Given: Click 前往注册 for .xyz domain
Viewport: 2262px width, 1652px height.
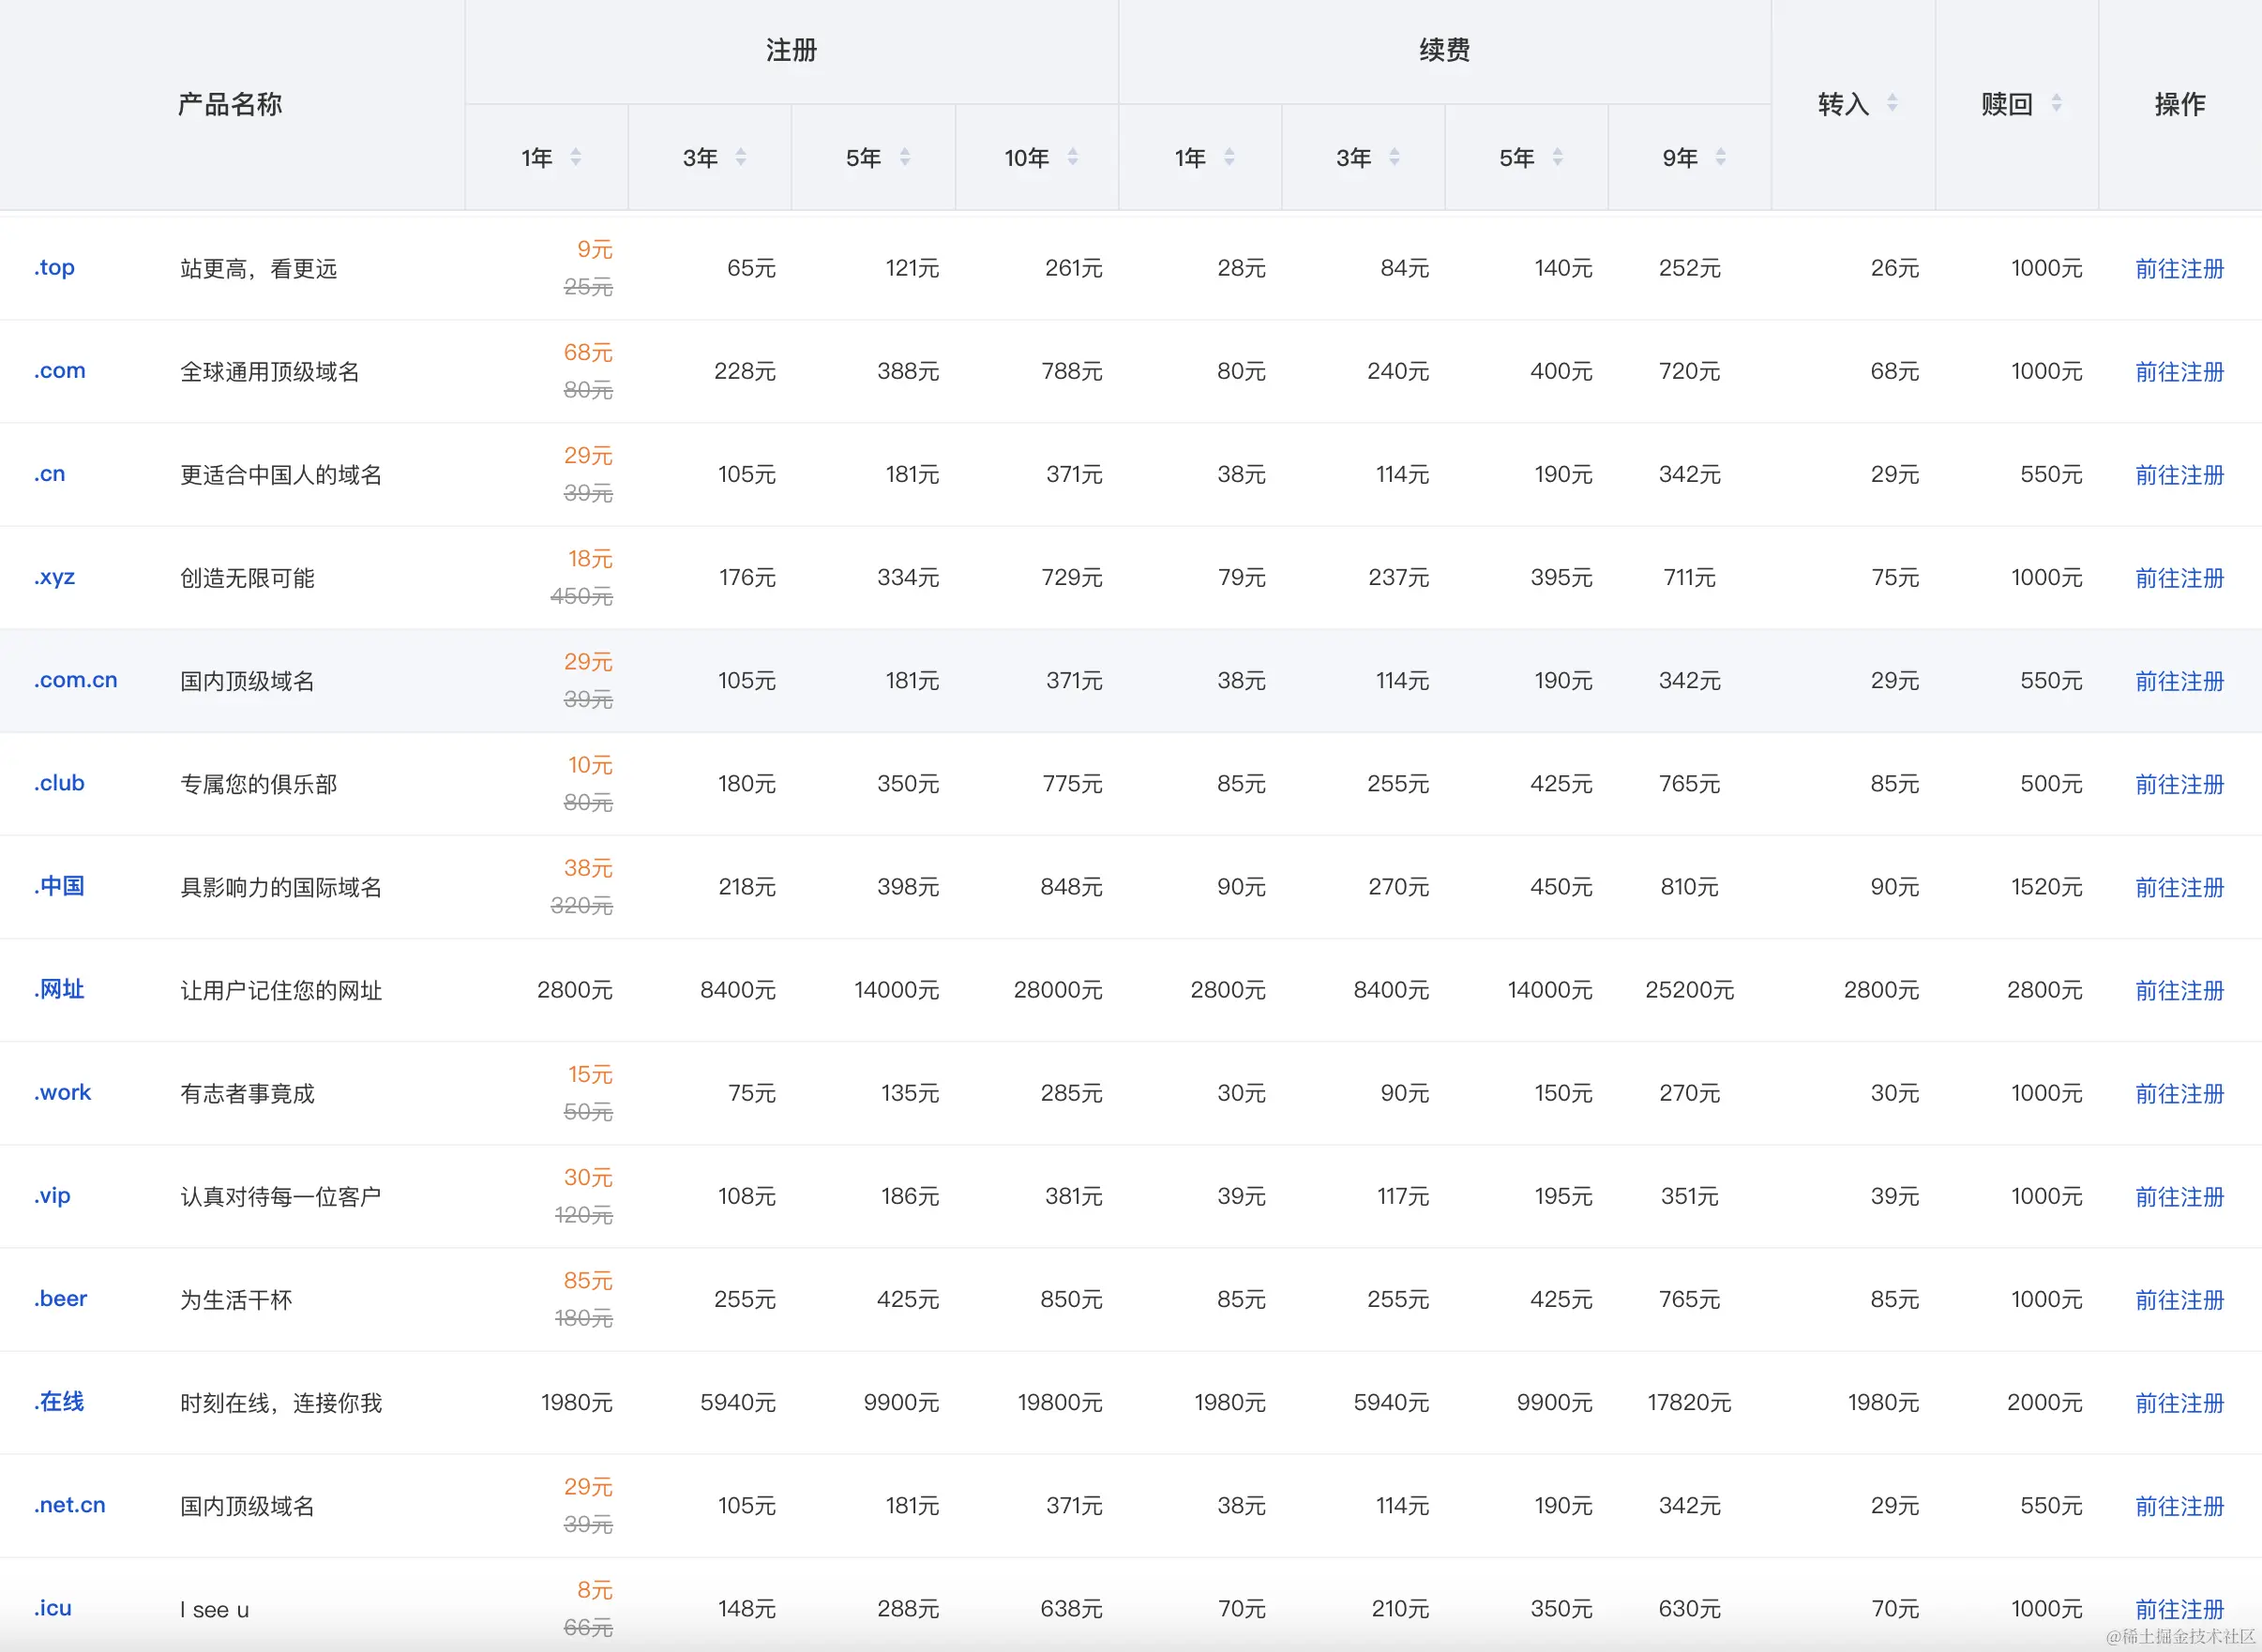Looking at the screenshot, I should (x=2179, y=578).
